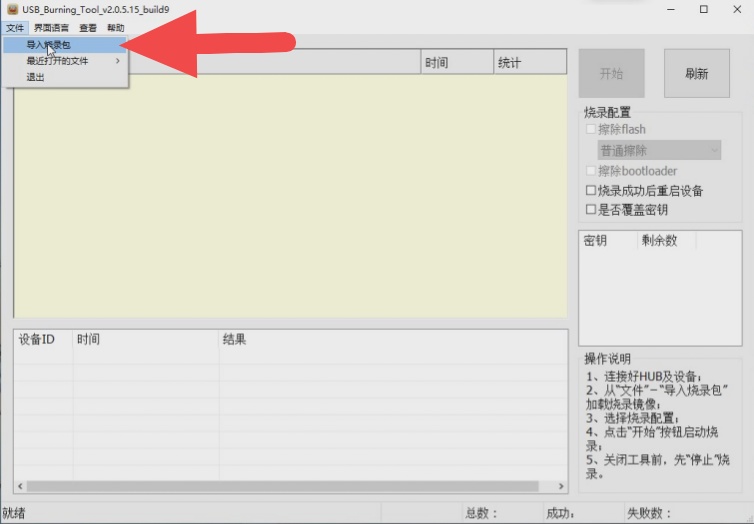Enable 是否覆盖密钥 checkbox
The height and width of the screenshot is (524, 754).
click(591, 210)
